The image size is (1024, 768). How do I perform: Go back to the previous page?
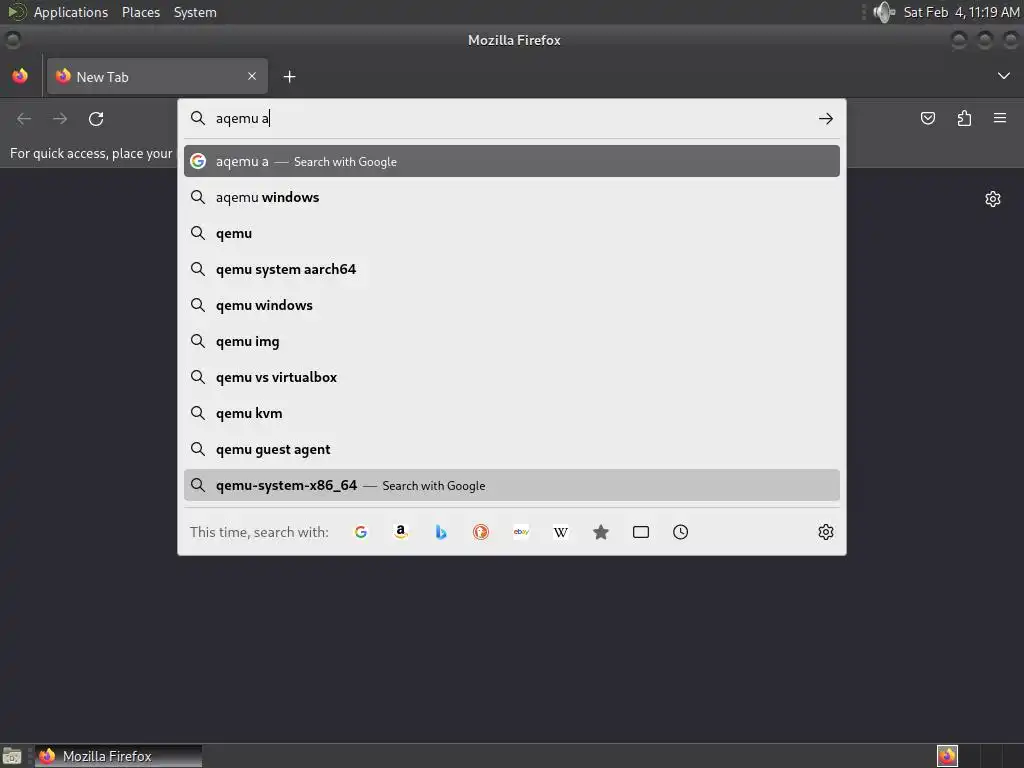click(24, 119)
